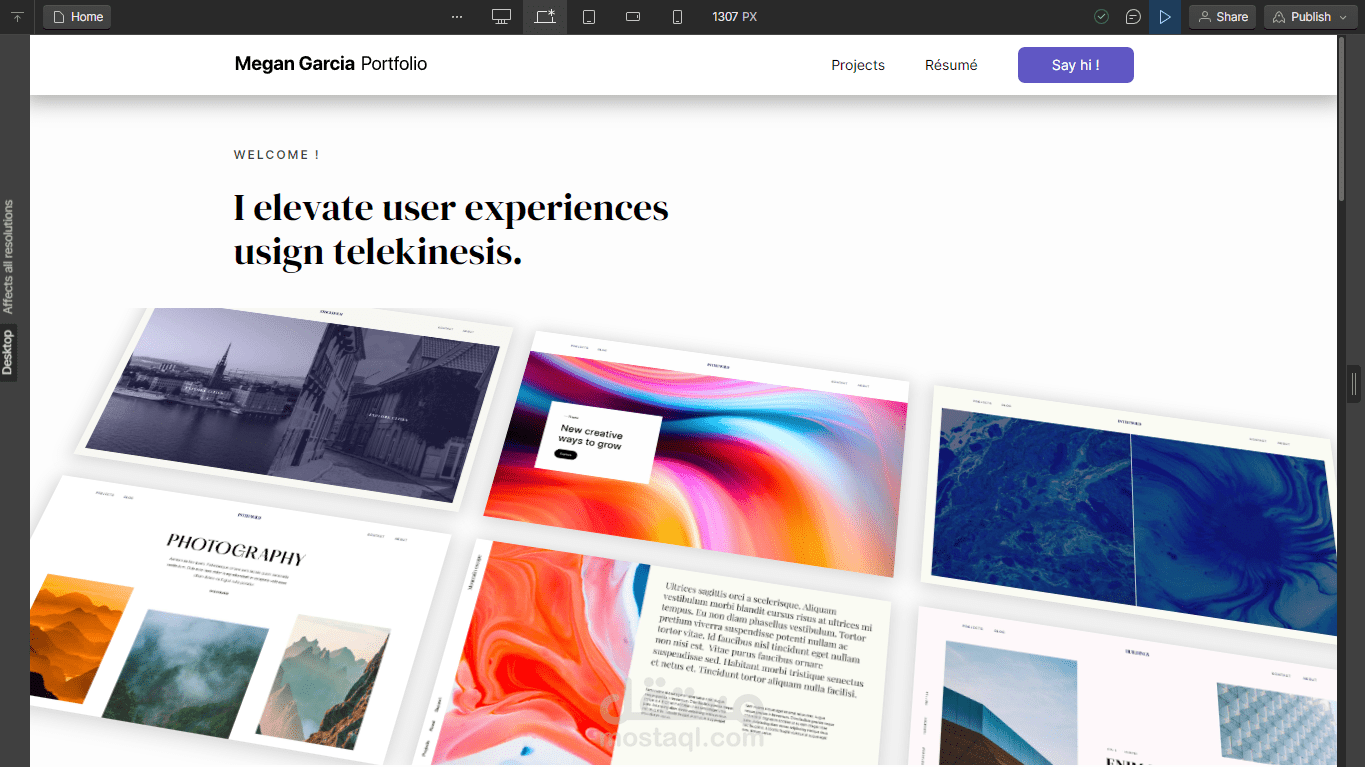Click the Share button
The image size is (1365, 767).
(x=1222, y=17)
